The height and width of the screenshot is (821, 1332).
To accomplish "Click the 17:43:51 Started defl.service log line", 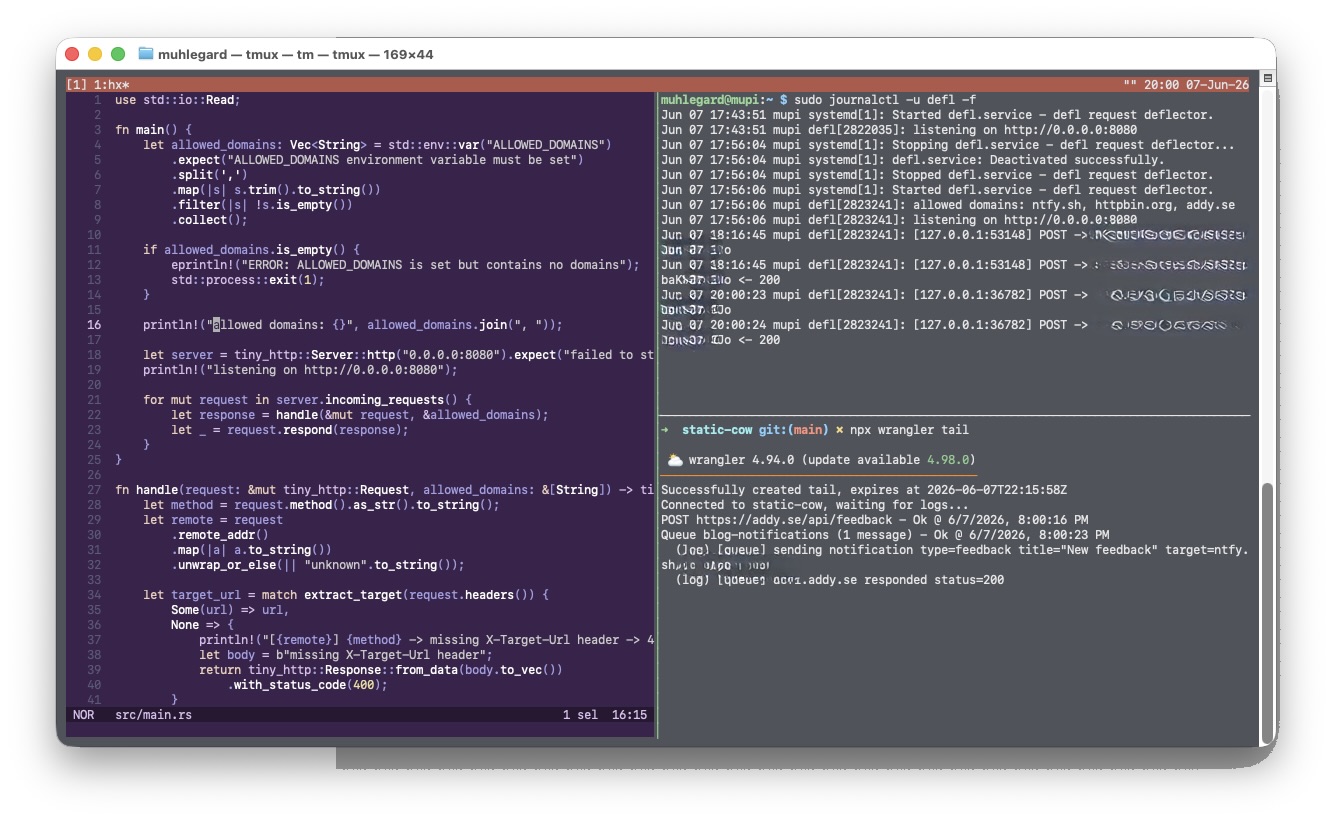I will [x=937, y=115].
